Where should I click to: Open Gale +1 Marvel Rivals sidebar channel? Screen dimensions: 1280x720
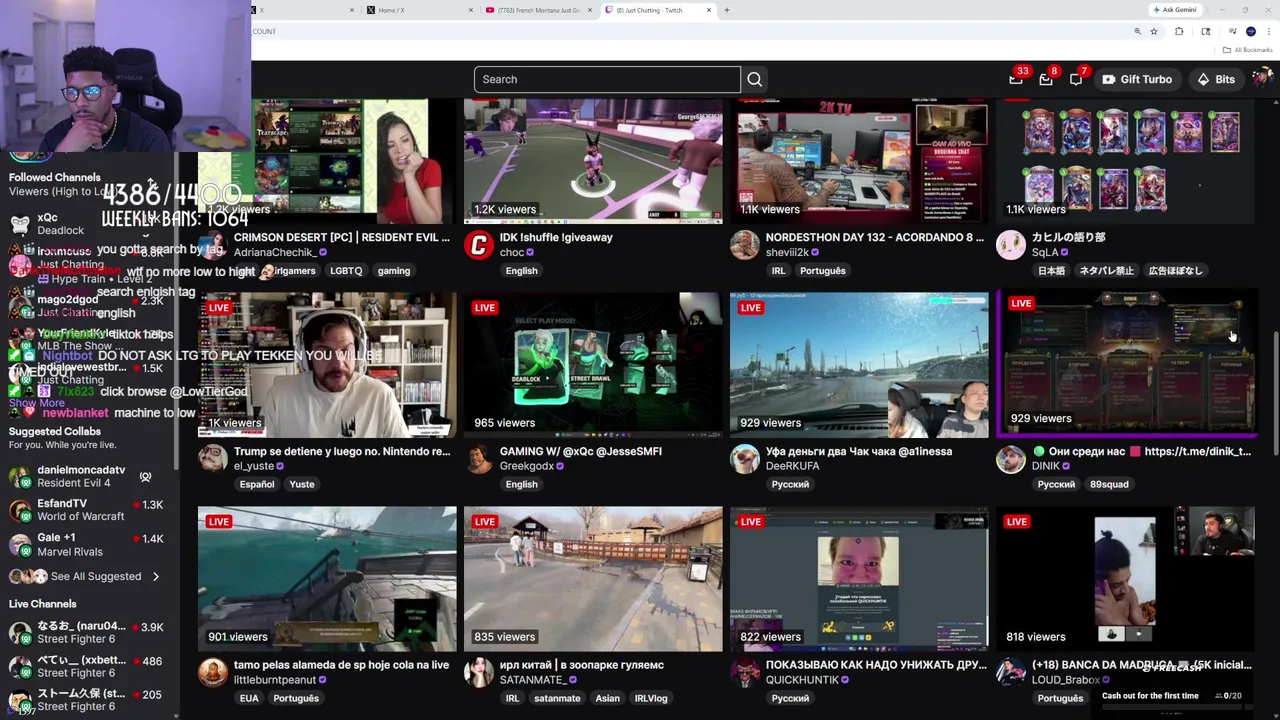[86, 544]
